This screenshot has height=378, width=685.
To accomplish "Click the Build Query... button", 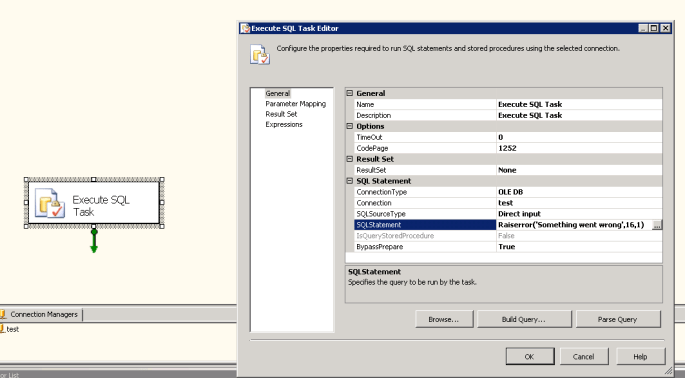I will [524, 319].
